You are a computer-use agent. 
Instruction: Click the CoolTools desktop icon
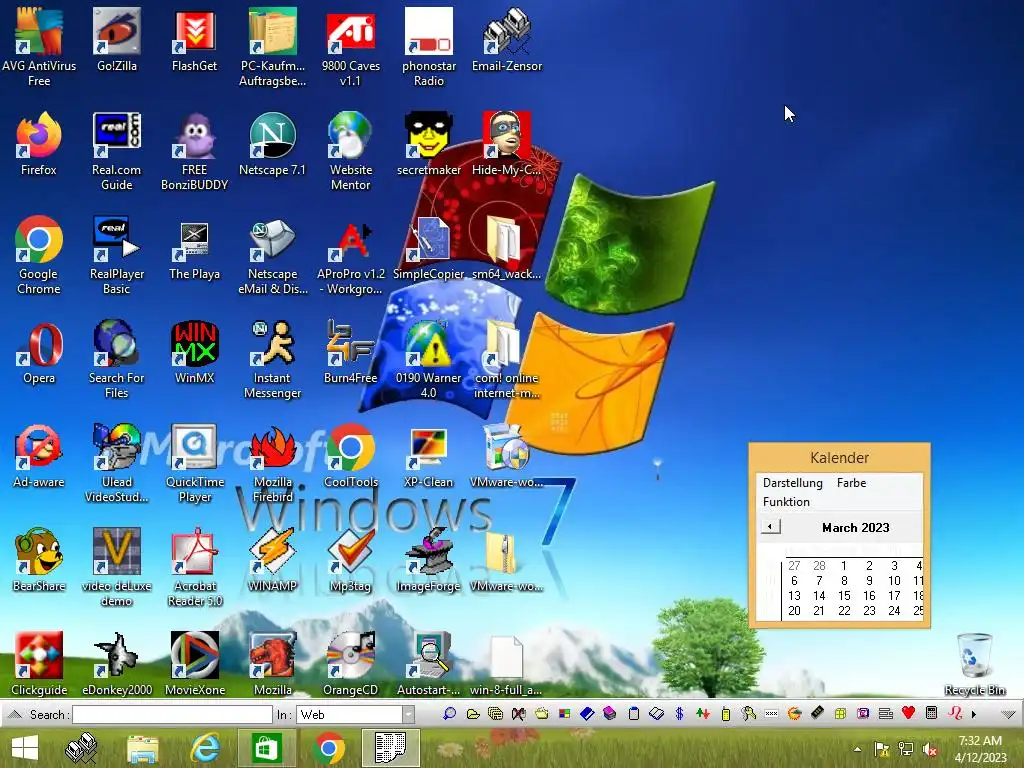pos(351,456)
